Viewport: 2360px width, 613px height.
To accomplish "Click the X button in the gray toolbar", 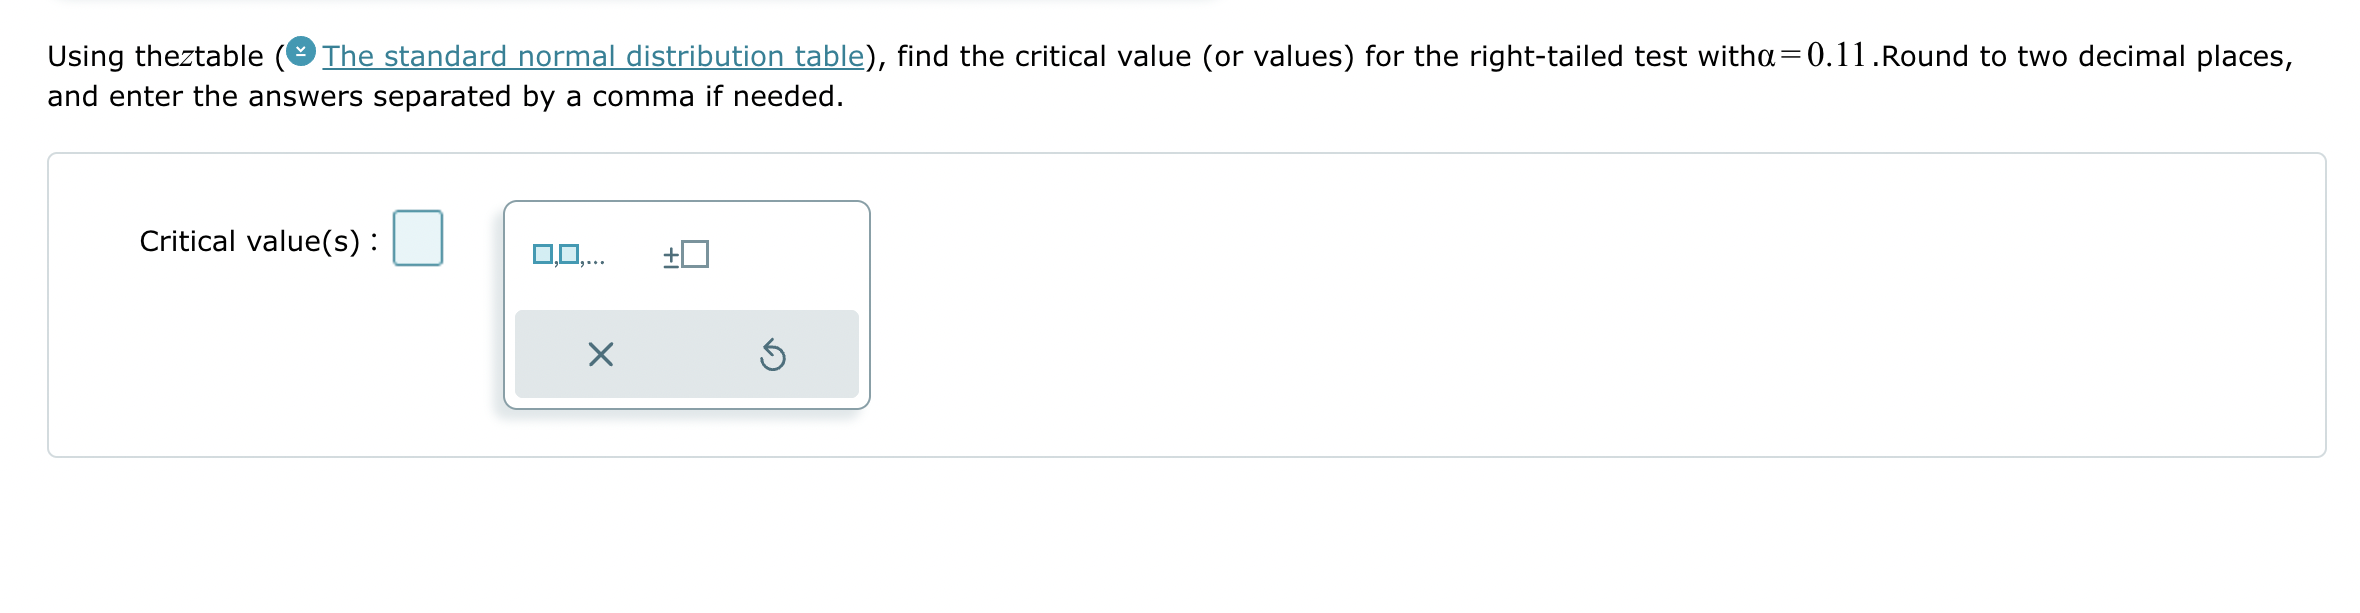I will click(598, 355).
